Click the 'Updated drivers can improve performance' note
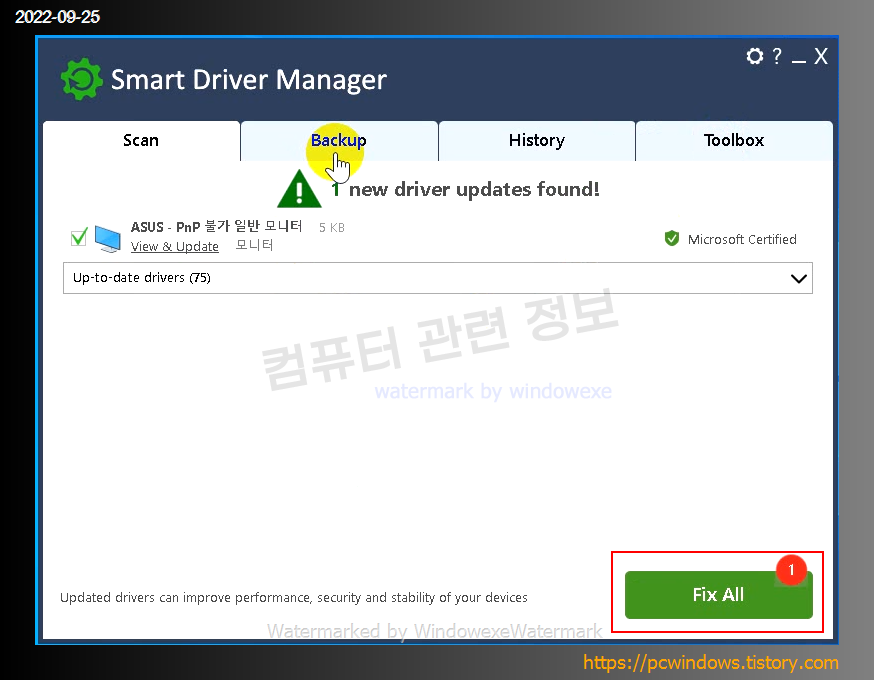Viewport: 874px width, 680px height. pos(294,598)
